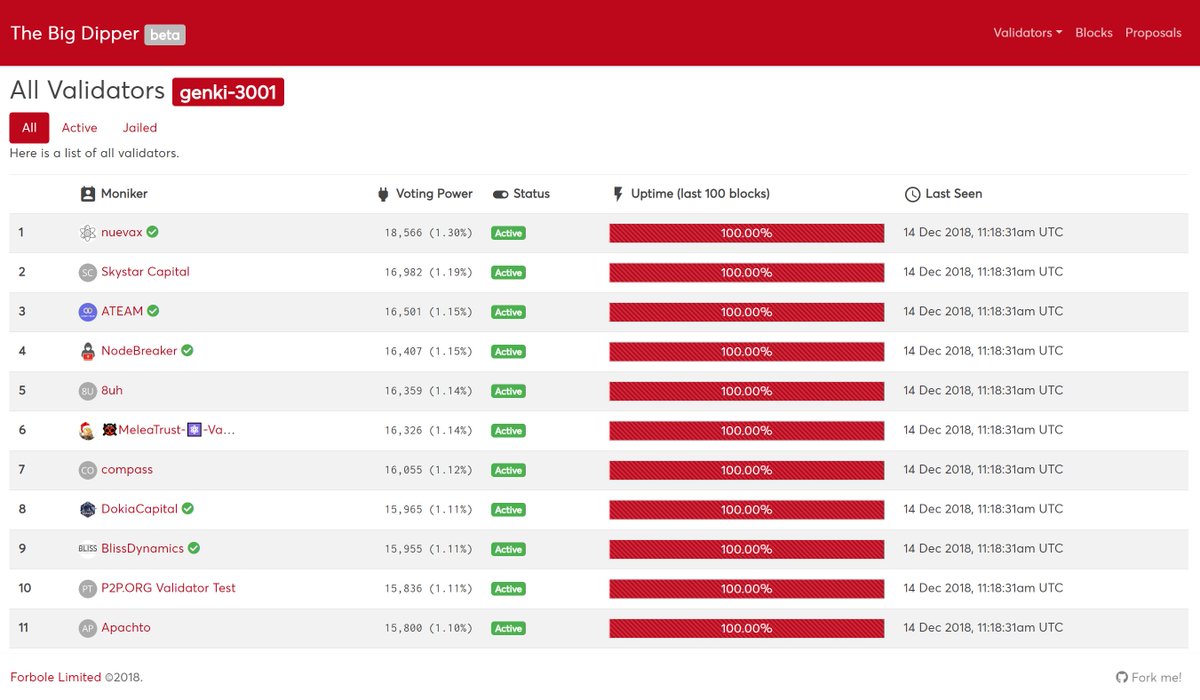Open the NodeBreaker validator link

(139, 351)
